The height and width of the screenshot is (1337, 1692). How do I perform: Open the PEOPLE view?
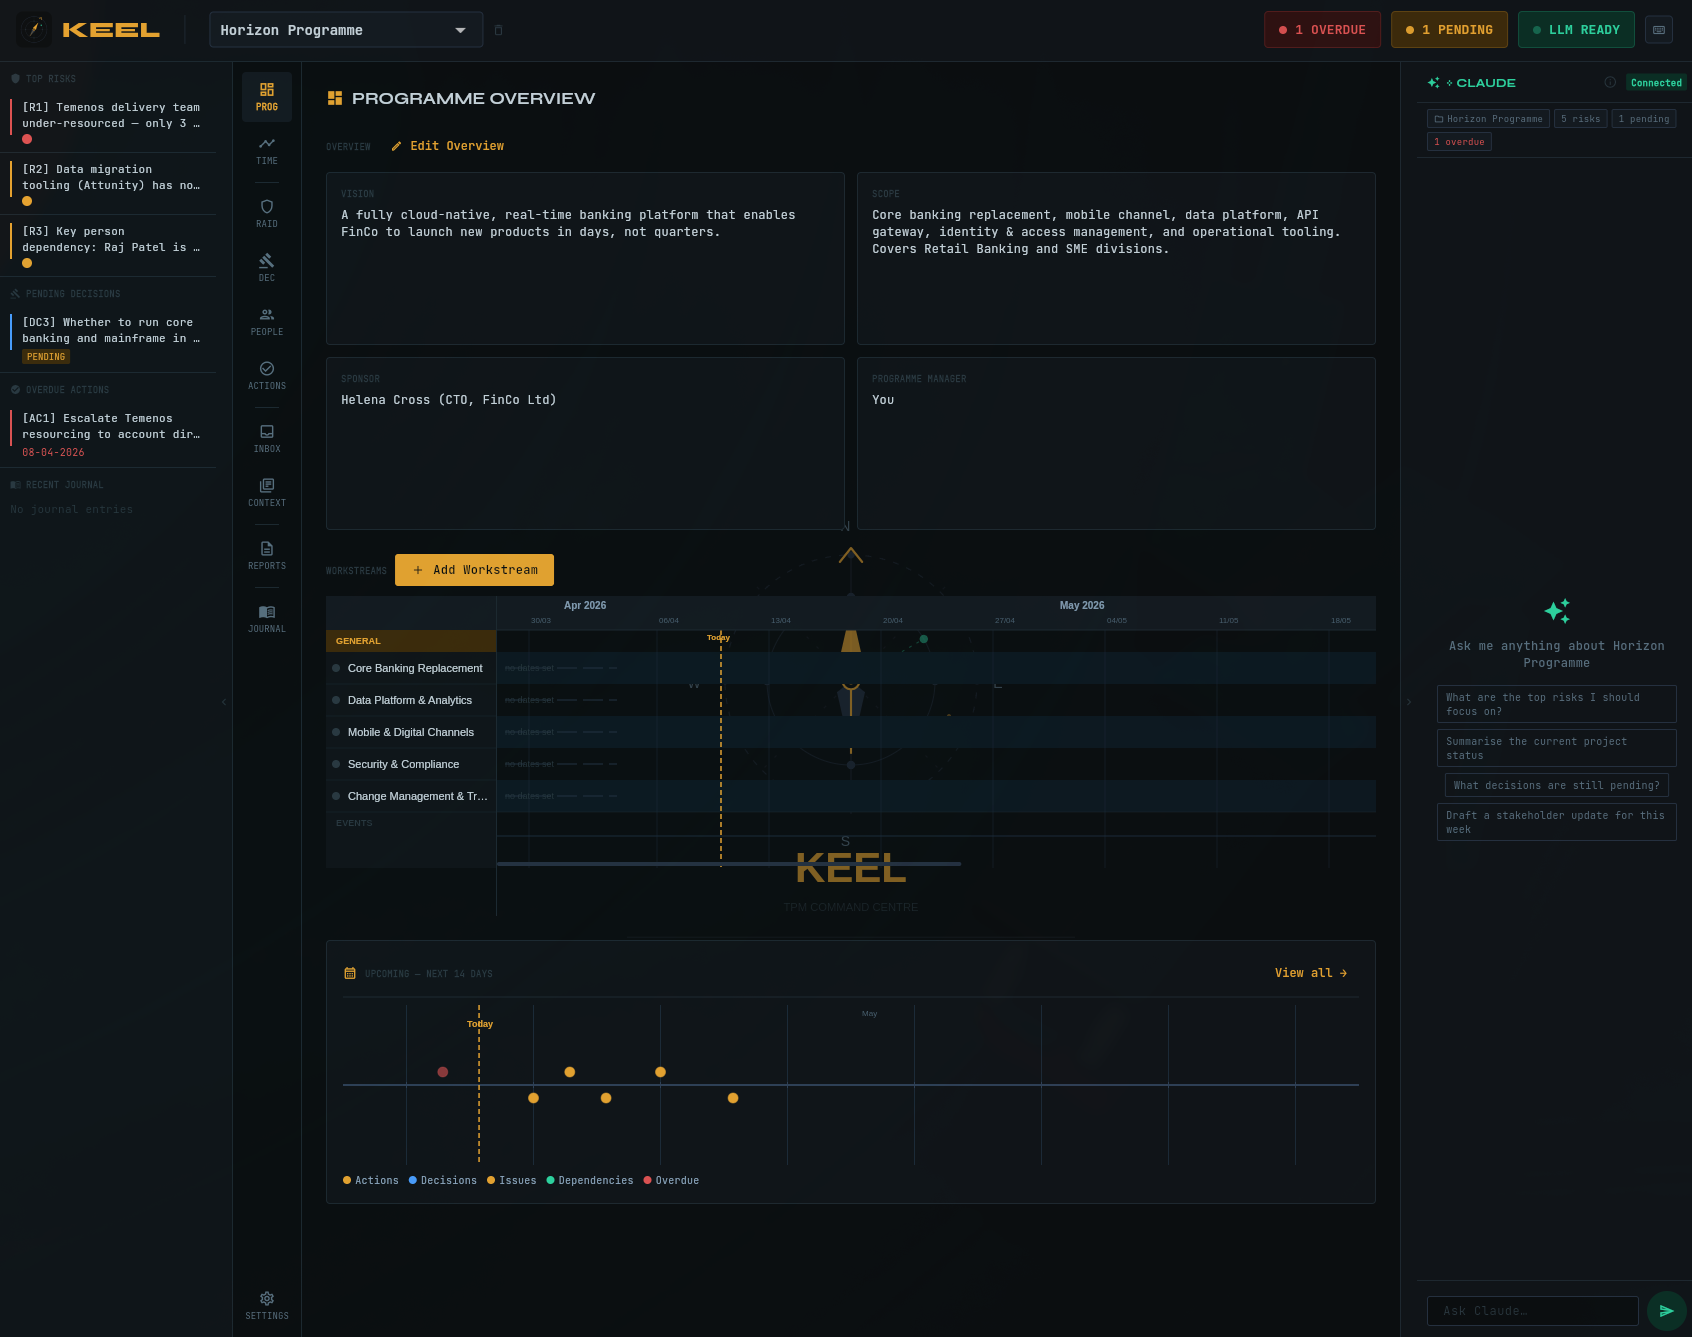click(x=266, y=322)
